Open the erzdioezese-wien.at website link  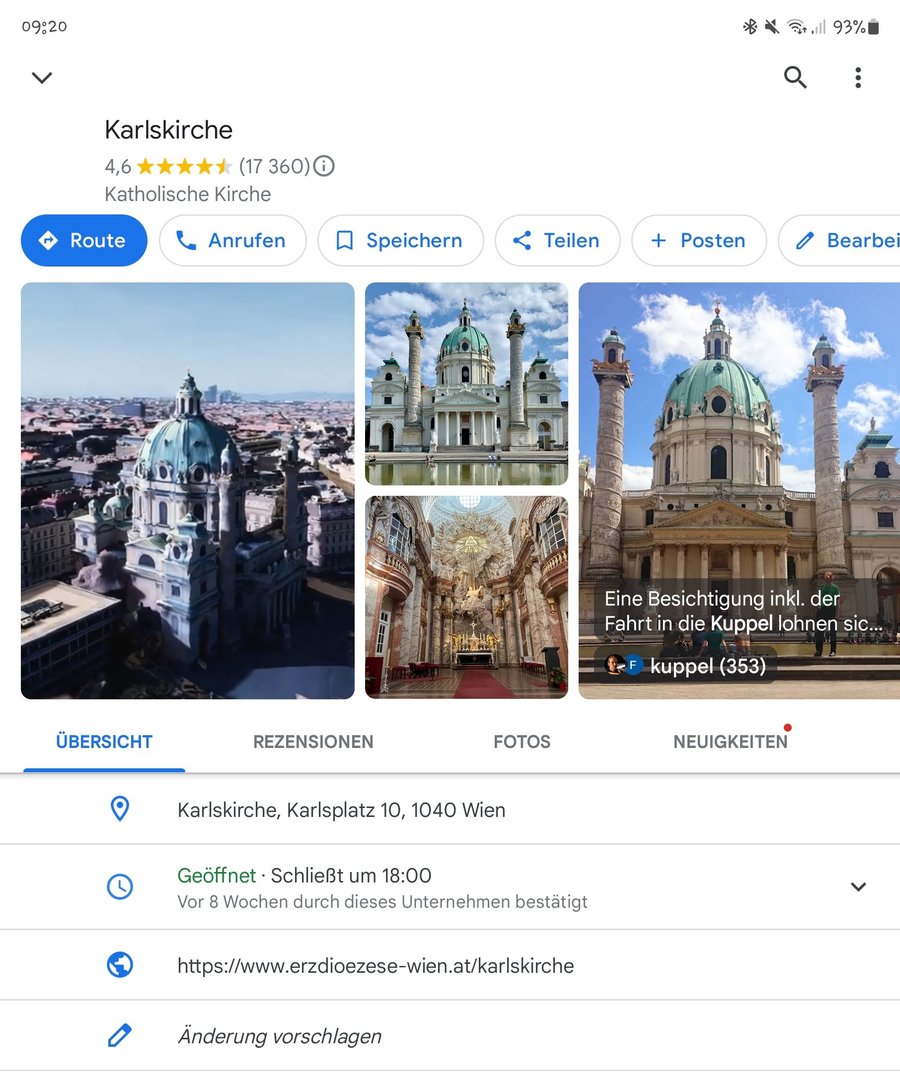click(x=375, y=966)
